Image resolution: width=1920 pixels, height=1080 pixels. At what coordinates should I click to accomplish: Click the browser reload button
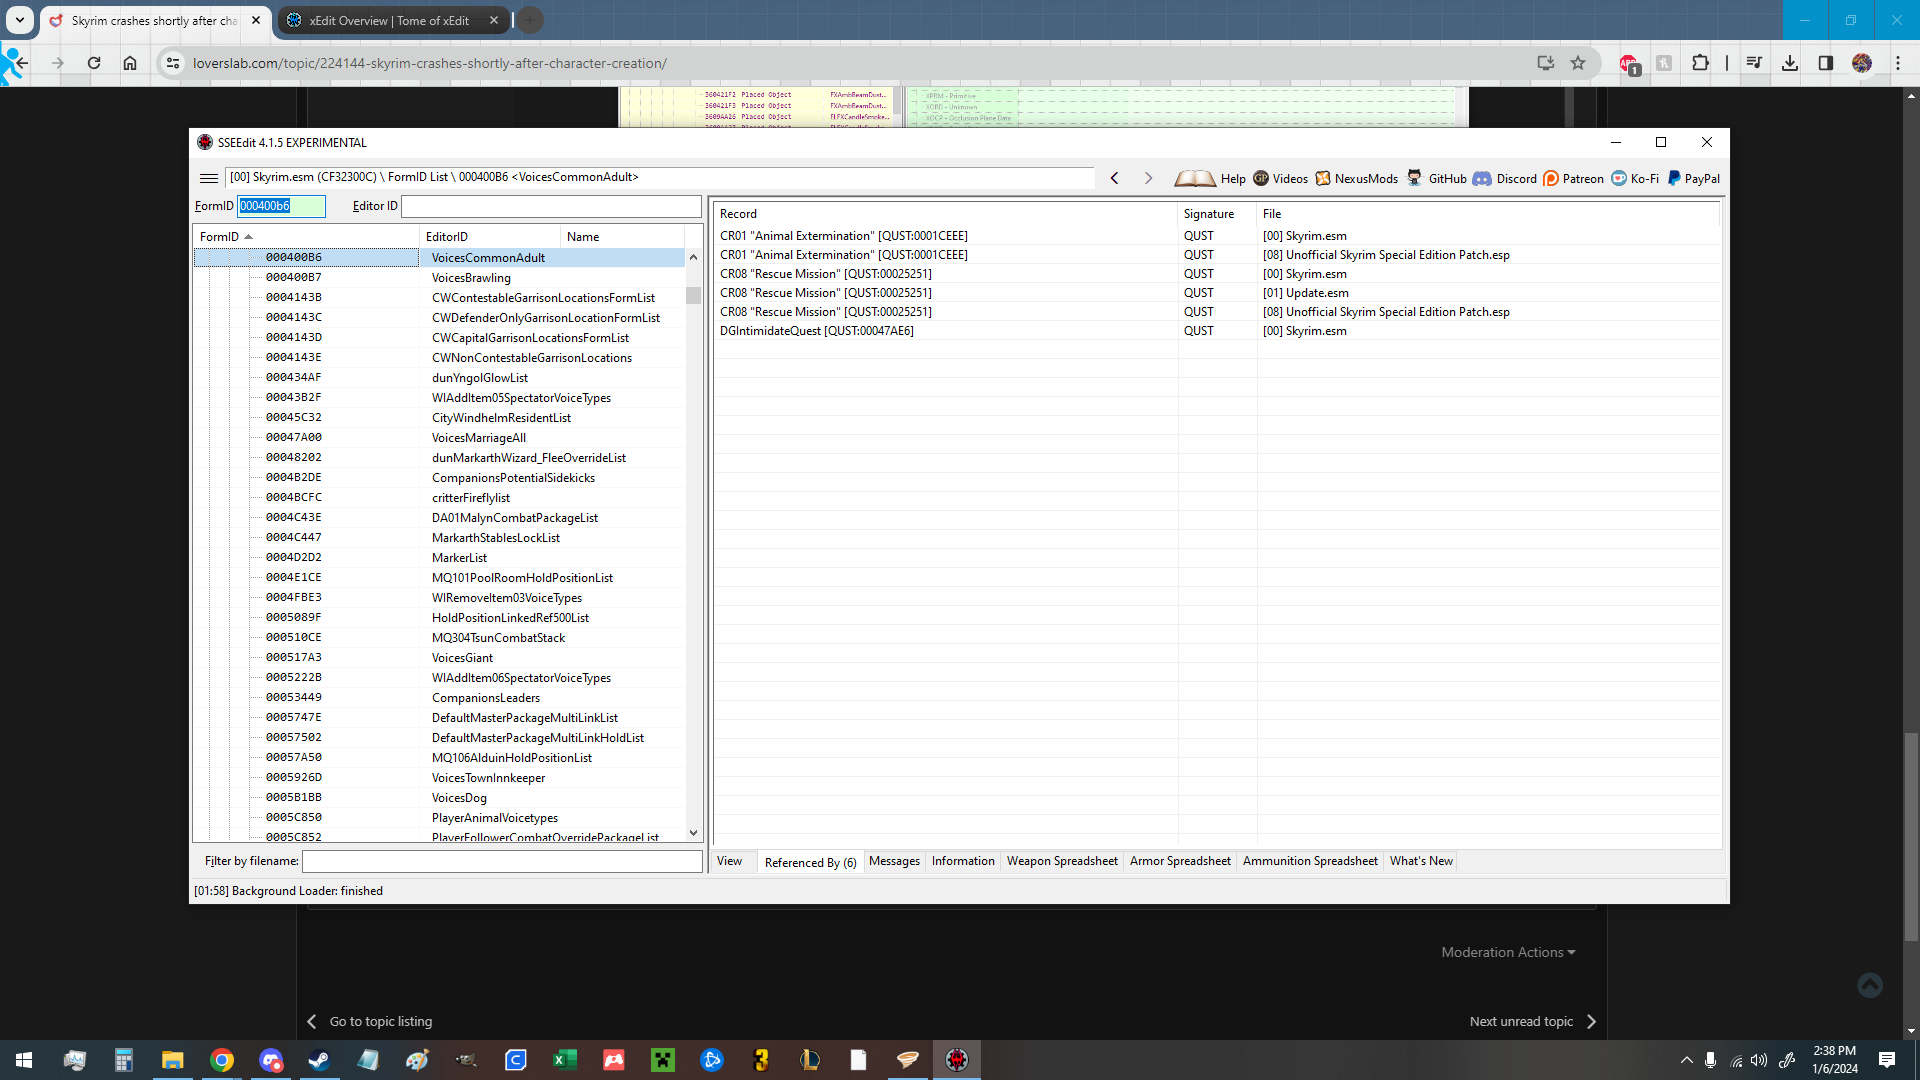click(94, 63)
